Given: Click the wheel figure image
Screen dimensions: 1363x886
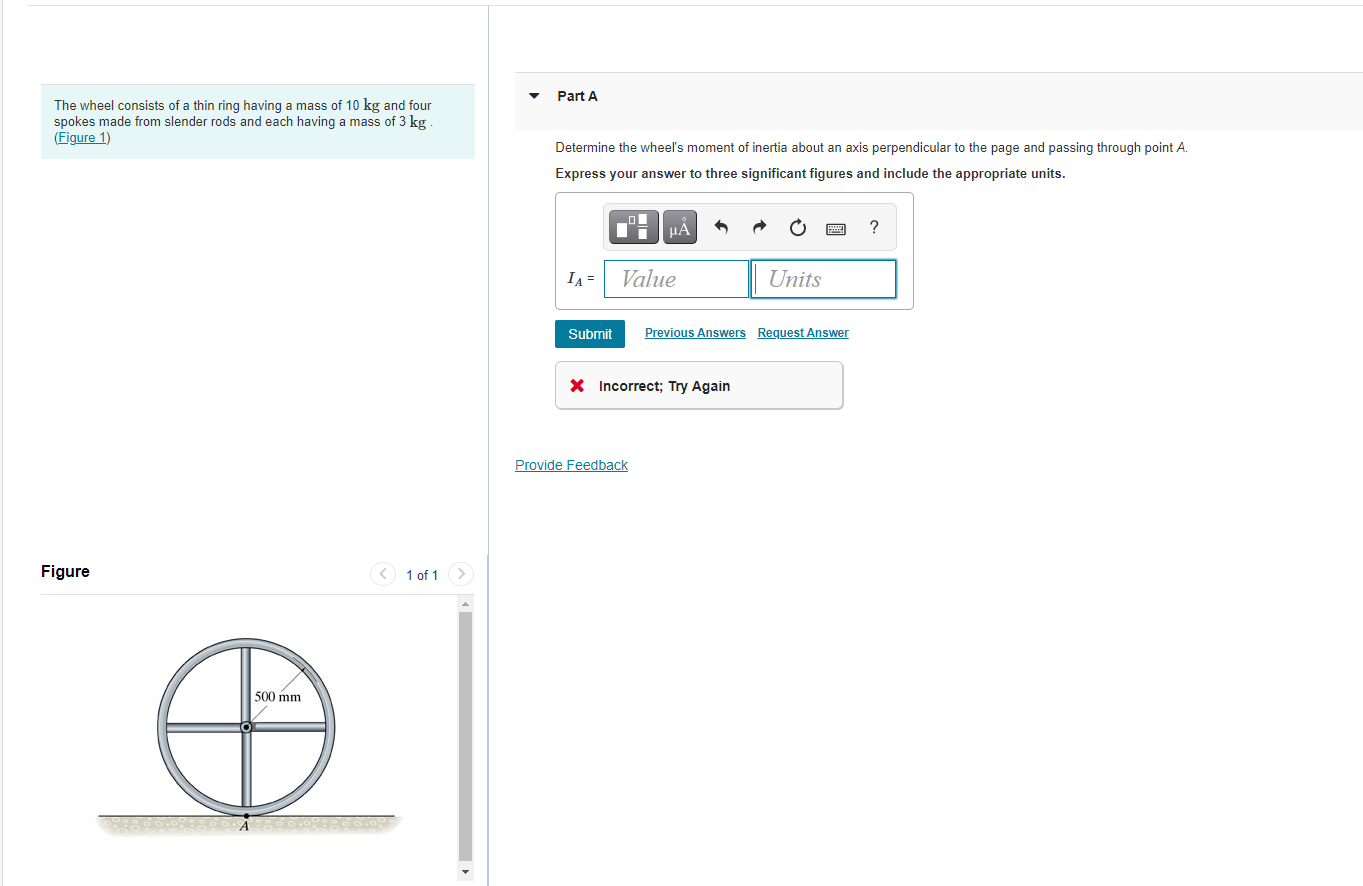Looking at the screenshot, I should (247, 736).
